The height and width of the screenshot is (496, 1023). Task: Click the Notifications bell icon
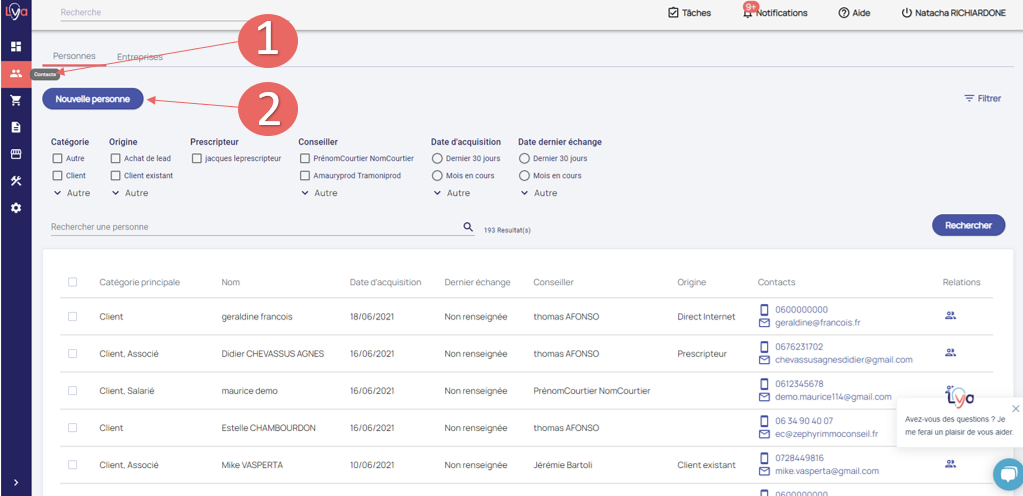click(747, 13)
